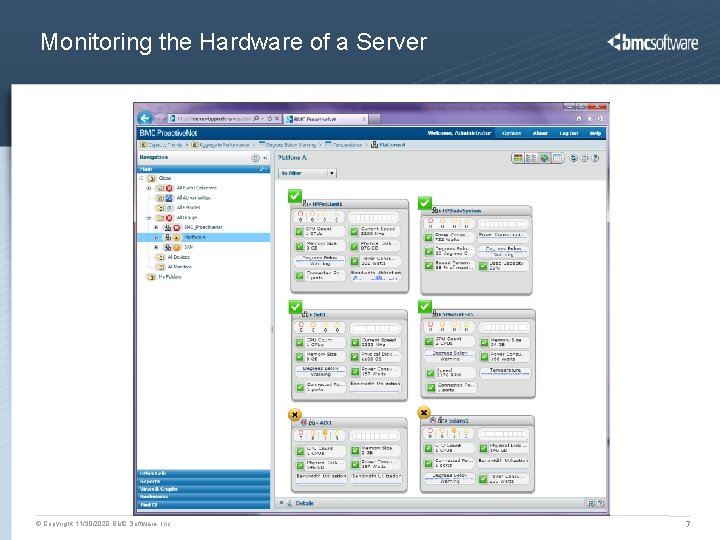Open My Folders in navigation tree

tap(169, 277)
